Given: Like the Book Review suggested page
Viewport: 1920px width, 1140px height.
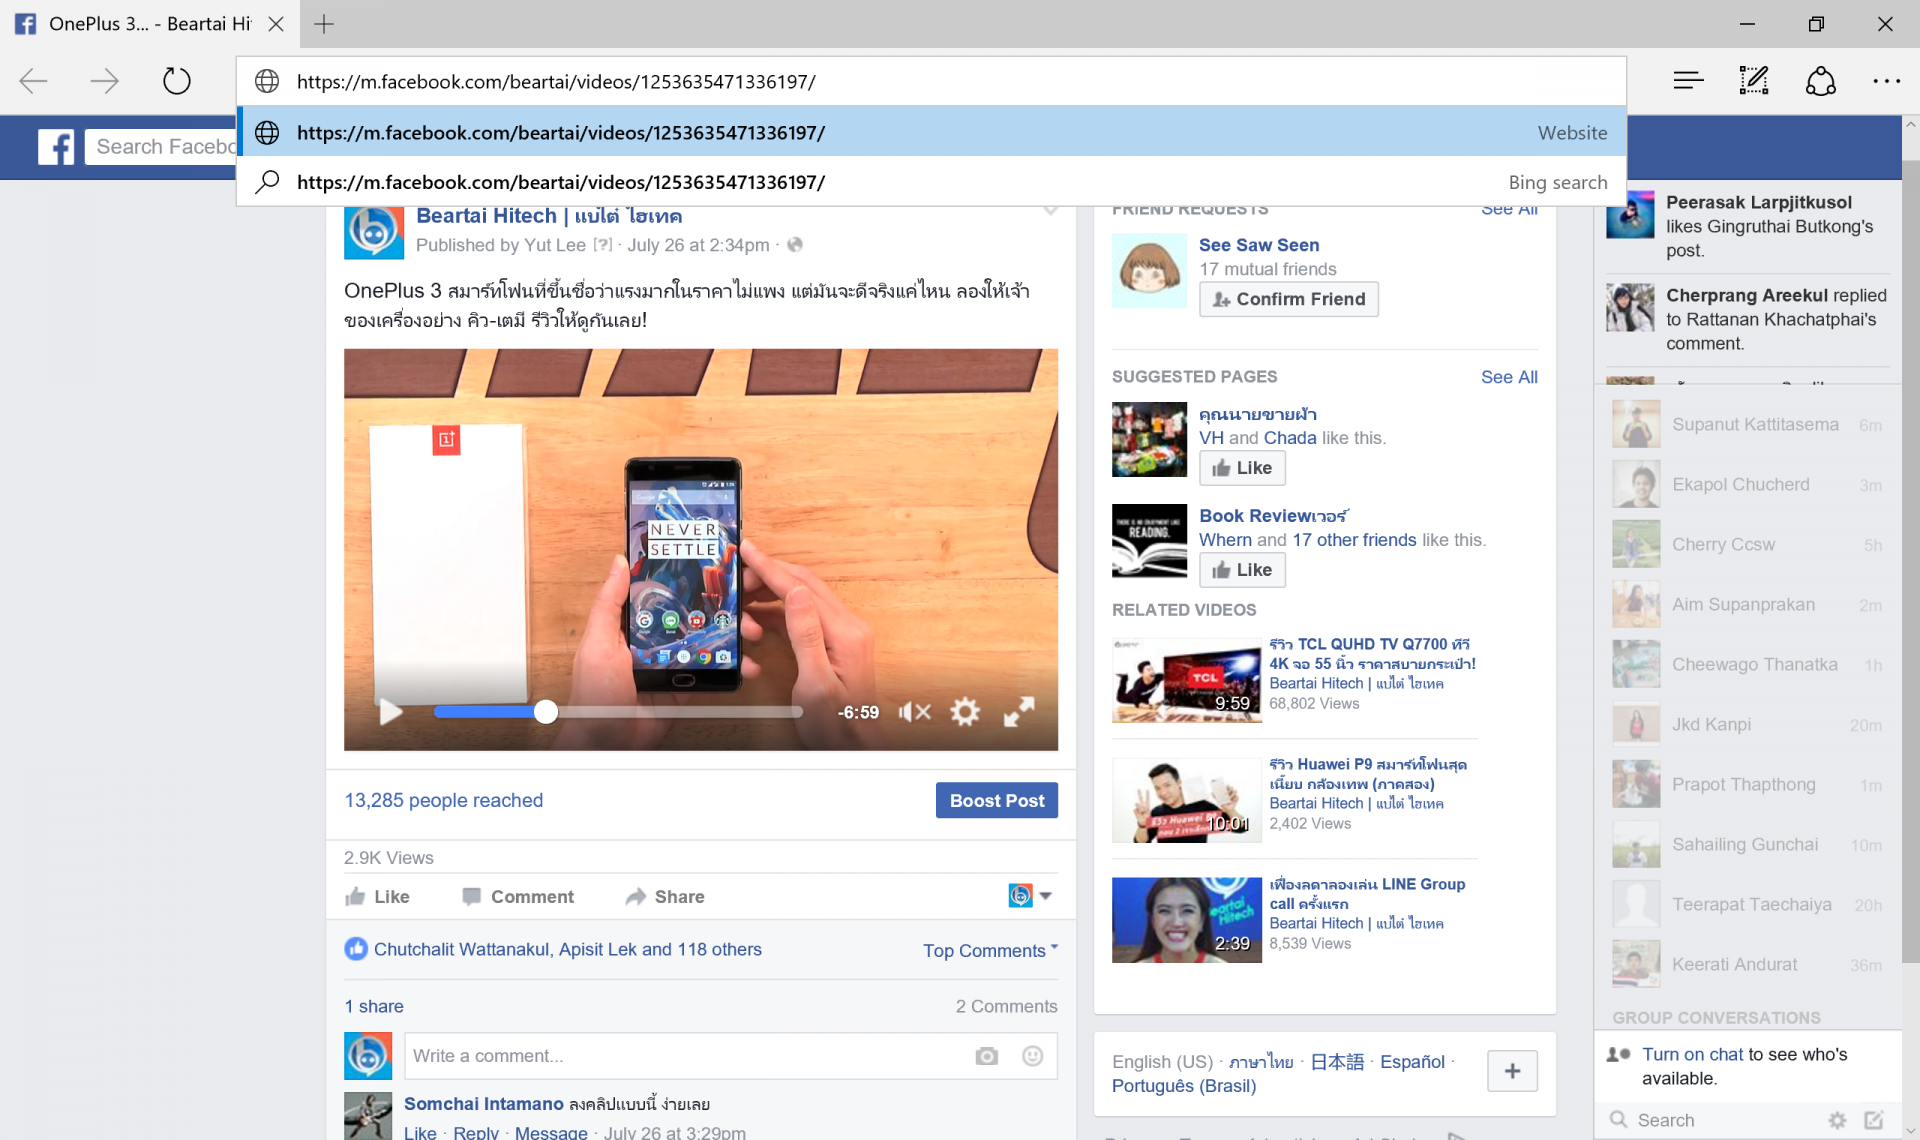Looking at the screenshot, I should tap(1242, 570).
